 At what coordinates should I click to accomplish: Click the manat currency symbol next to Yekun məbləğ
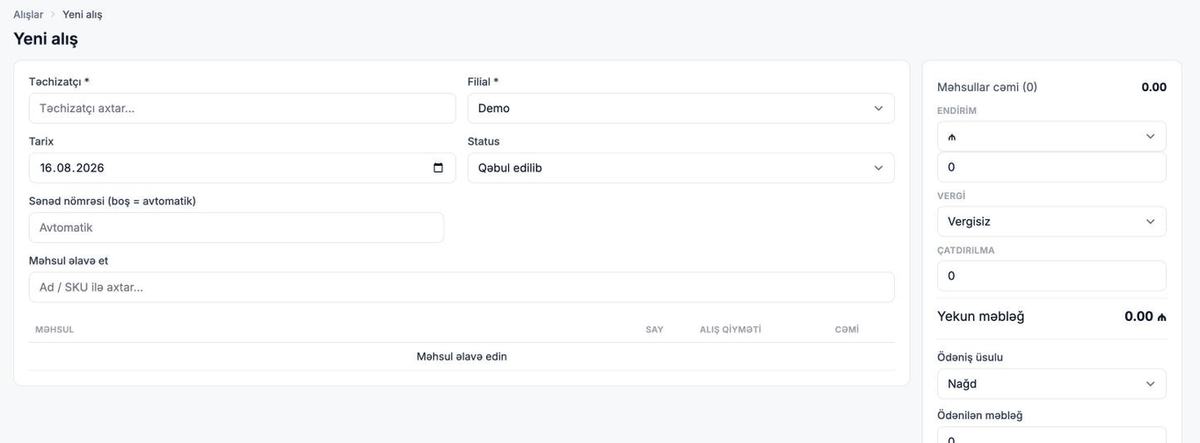1162,317
